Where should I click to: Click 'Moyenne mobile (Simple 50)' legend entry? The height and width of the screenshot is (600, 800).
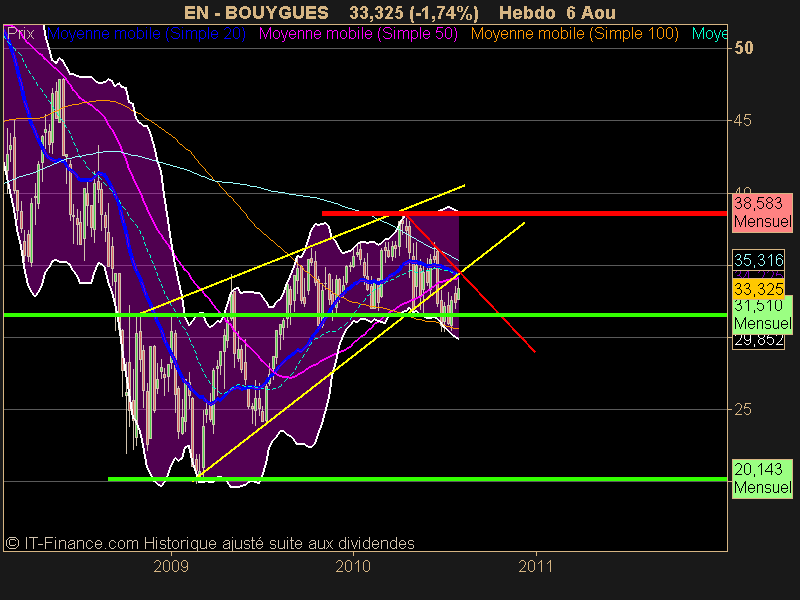pos(358,34)
